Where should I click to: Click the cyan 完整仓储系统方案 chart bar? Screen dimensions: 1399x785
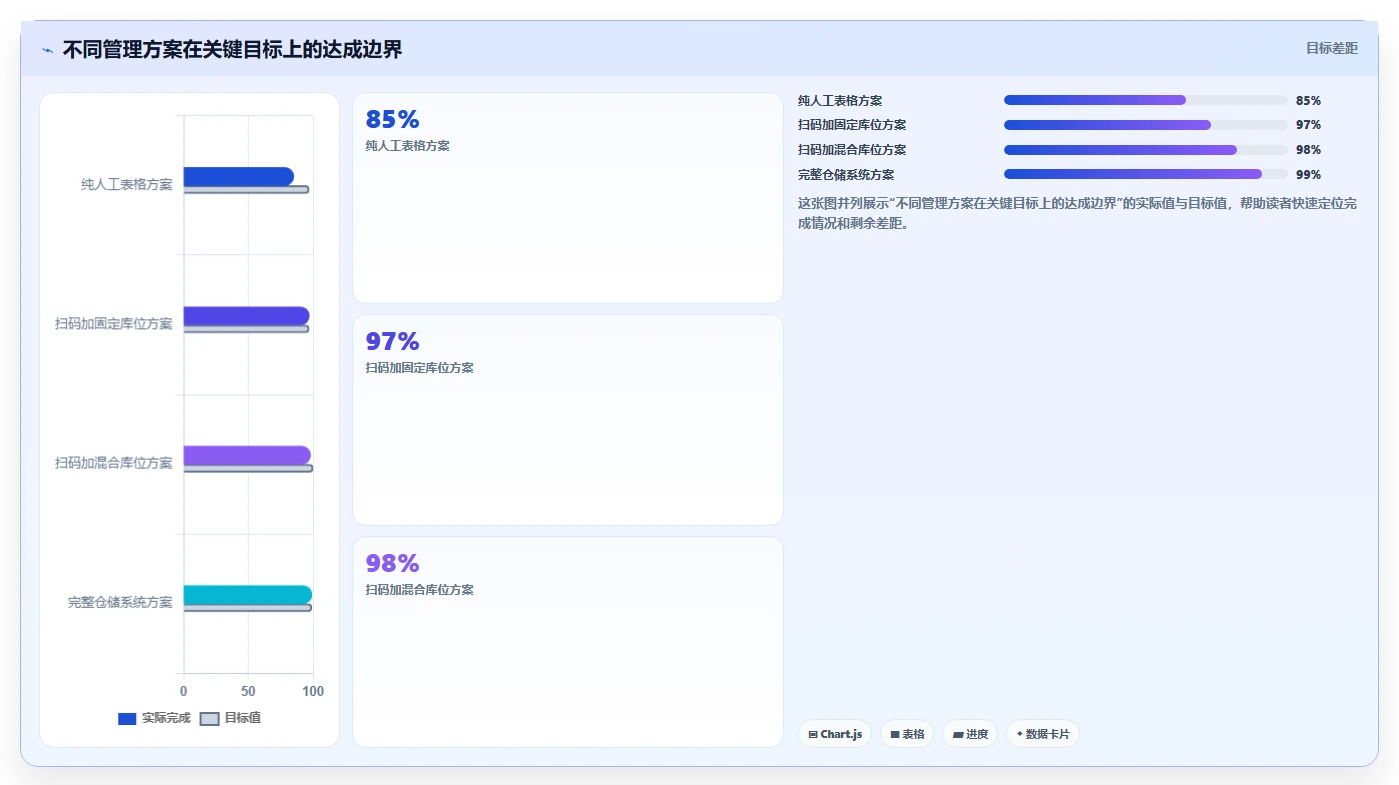[247, 595]
